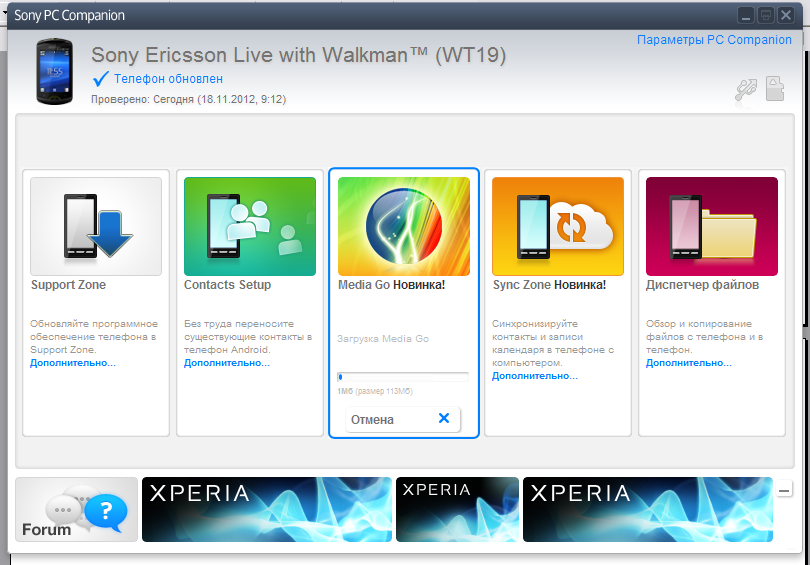Click Дополнительно link under Support Zone
The width and height of the screenshot is (810, 565).
[73, 363]
